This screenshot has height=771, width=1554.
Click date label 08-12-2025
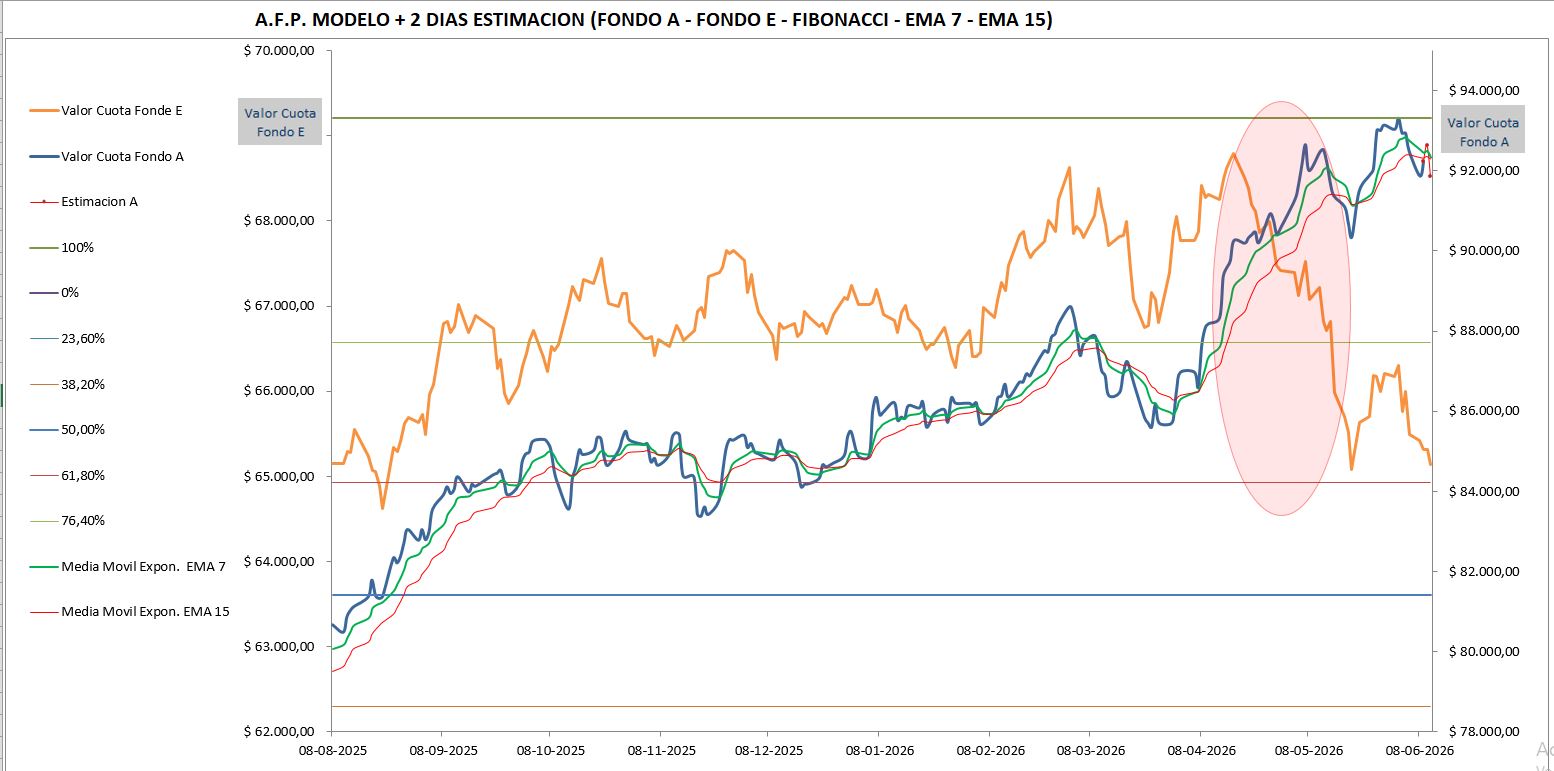tap(769, 750)
